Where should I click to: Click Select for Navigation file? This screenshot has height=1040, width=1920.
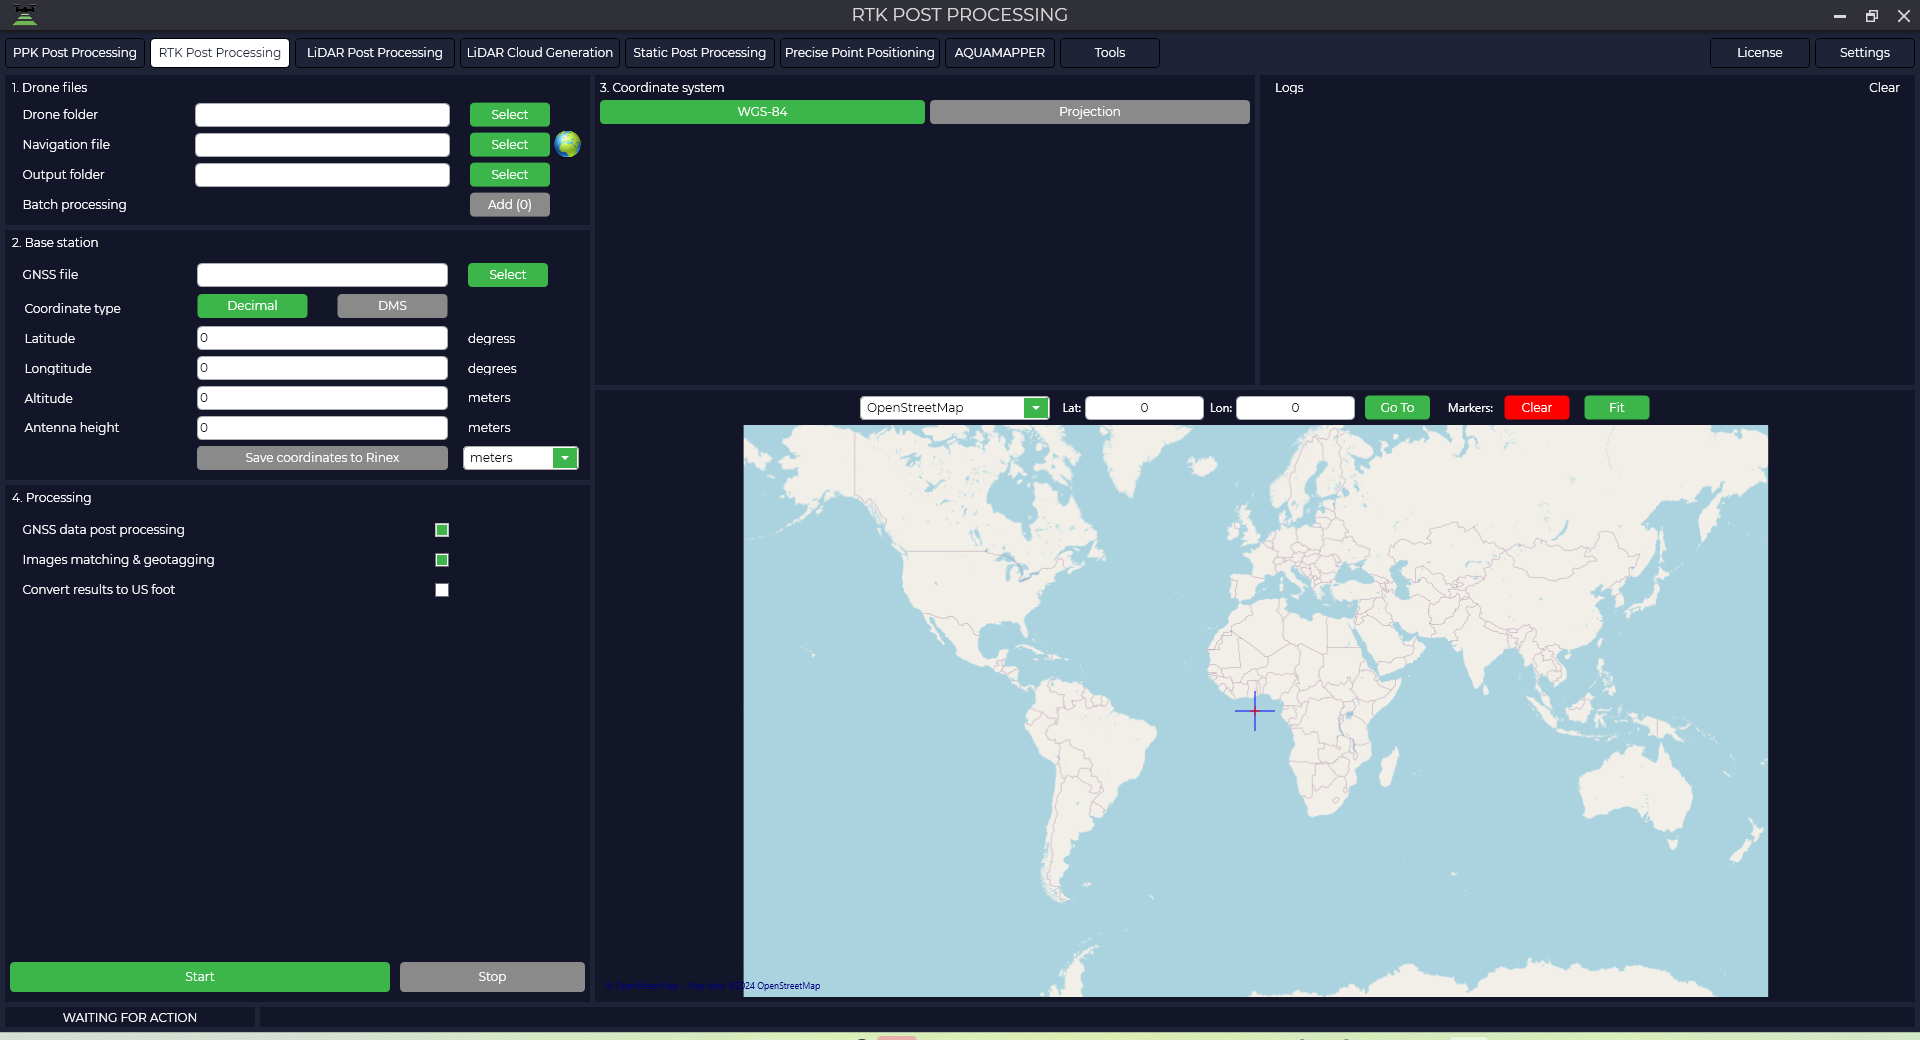coord(510,145)
